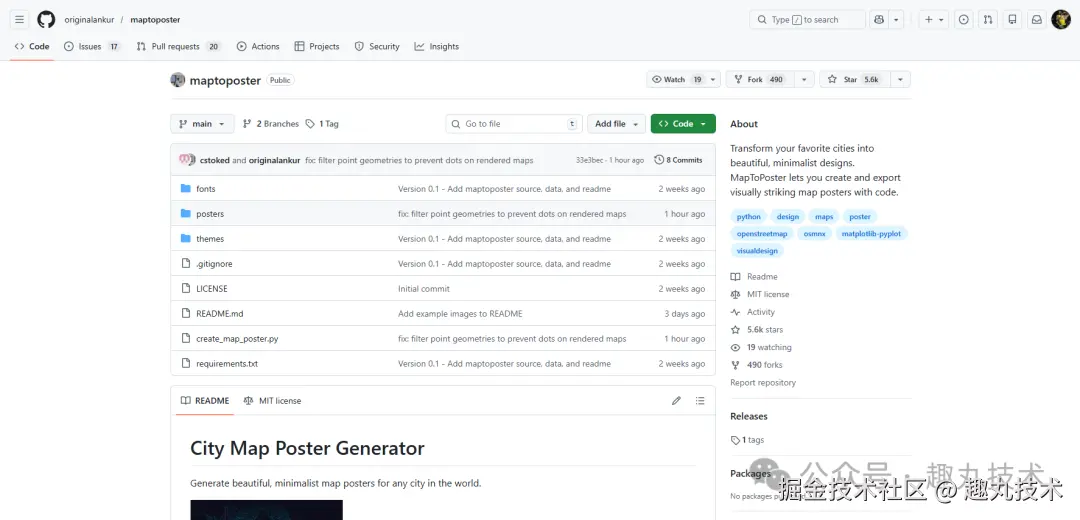Select the osmnx topic tag

(815, 233)
